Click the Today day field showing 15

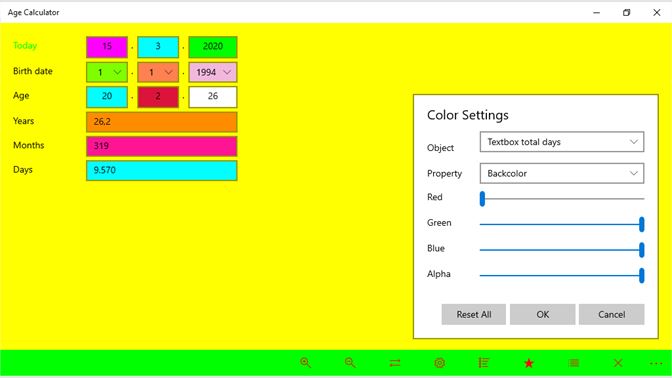coord(107,47)
